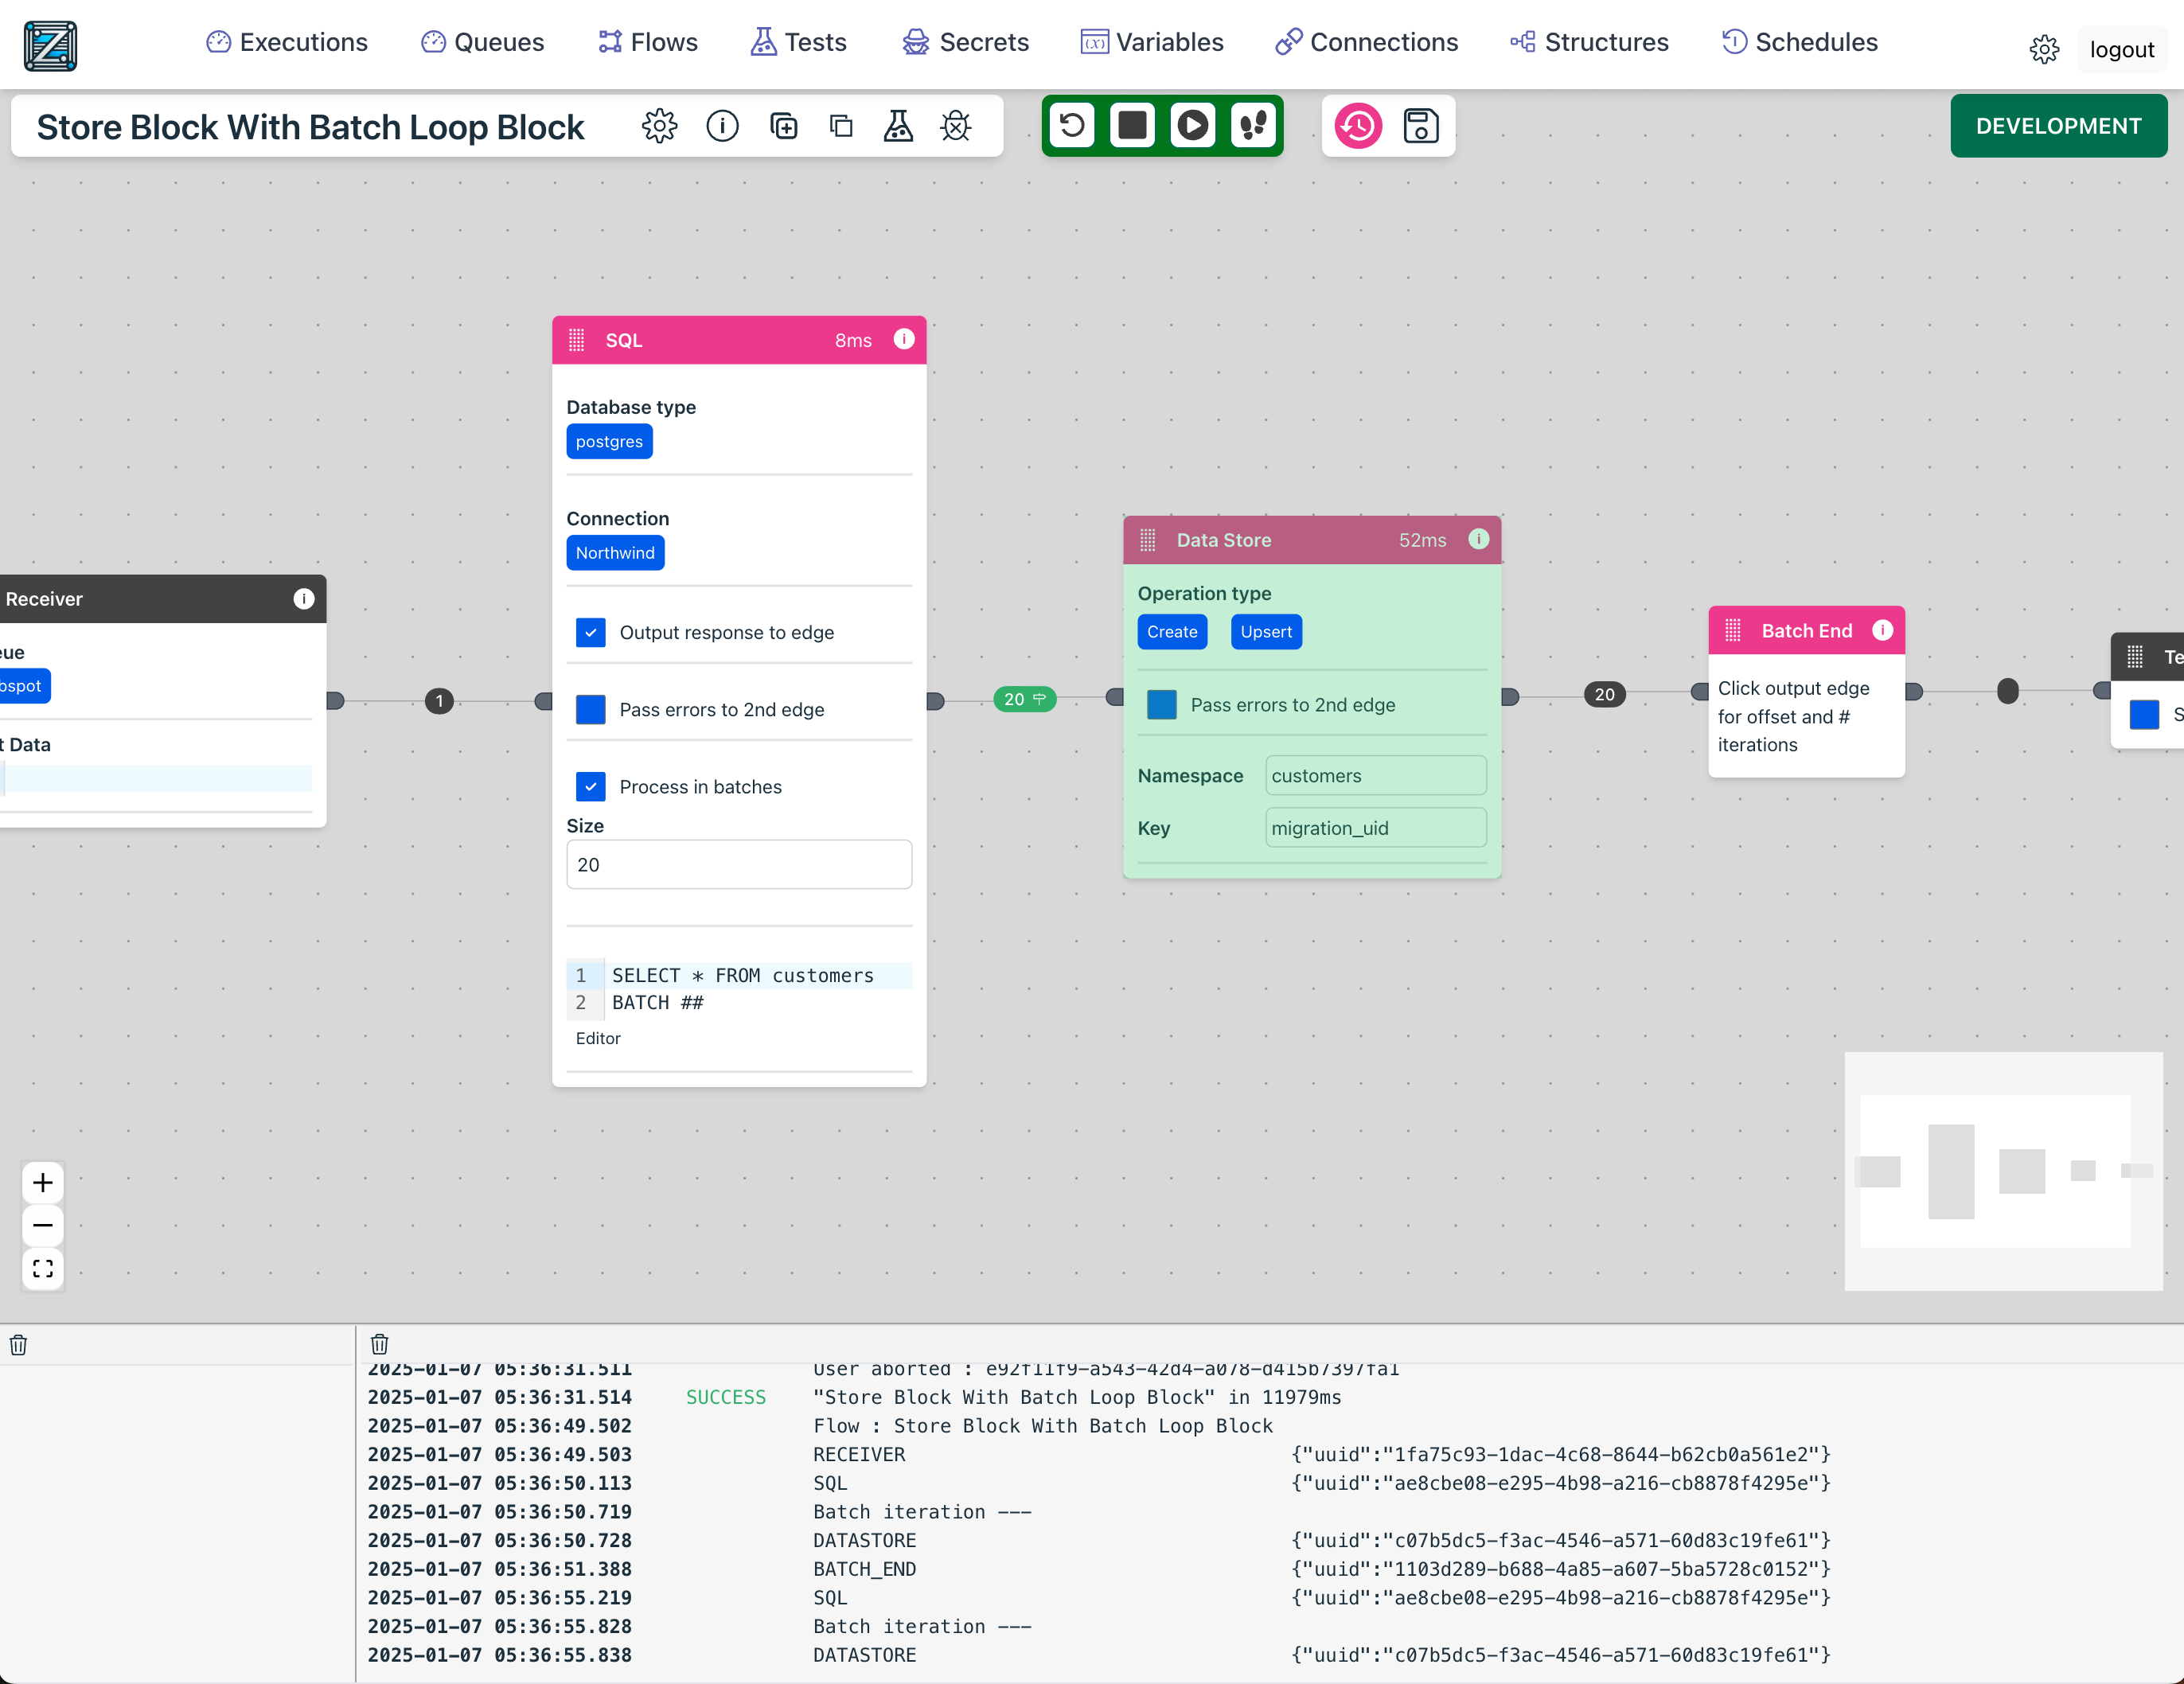Click the logout button
The image size is (2184, 1684).
click(2122, 49)
